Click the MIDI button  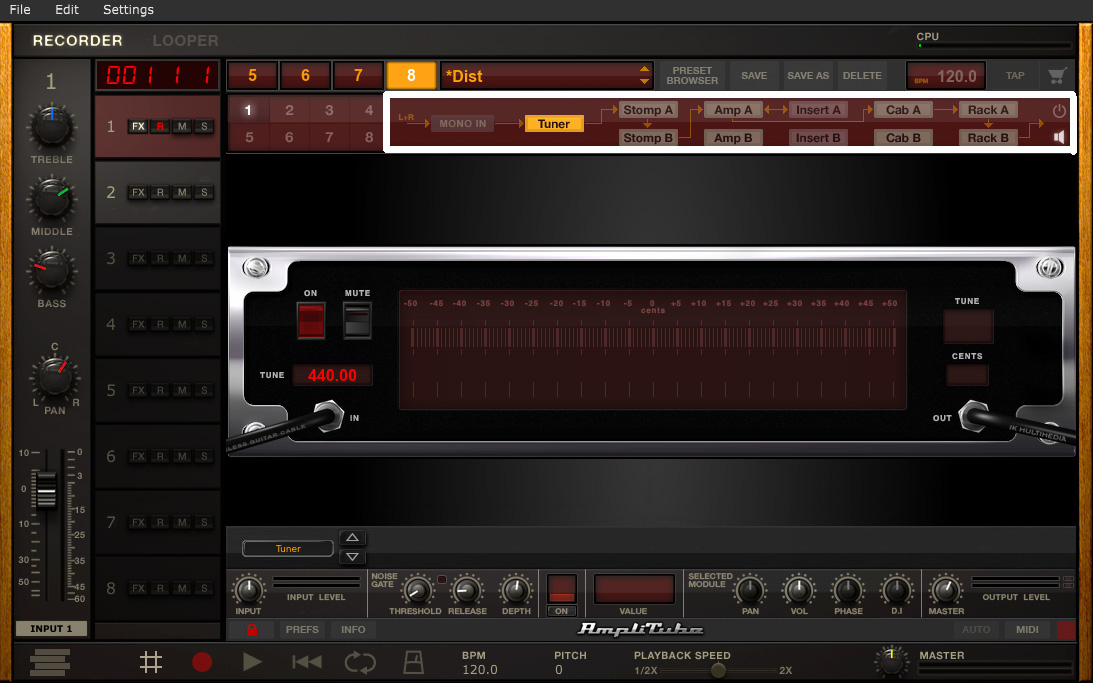pos(1027,629)
